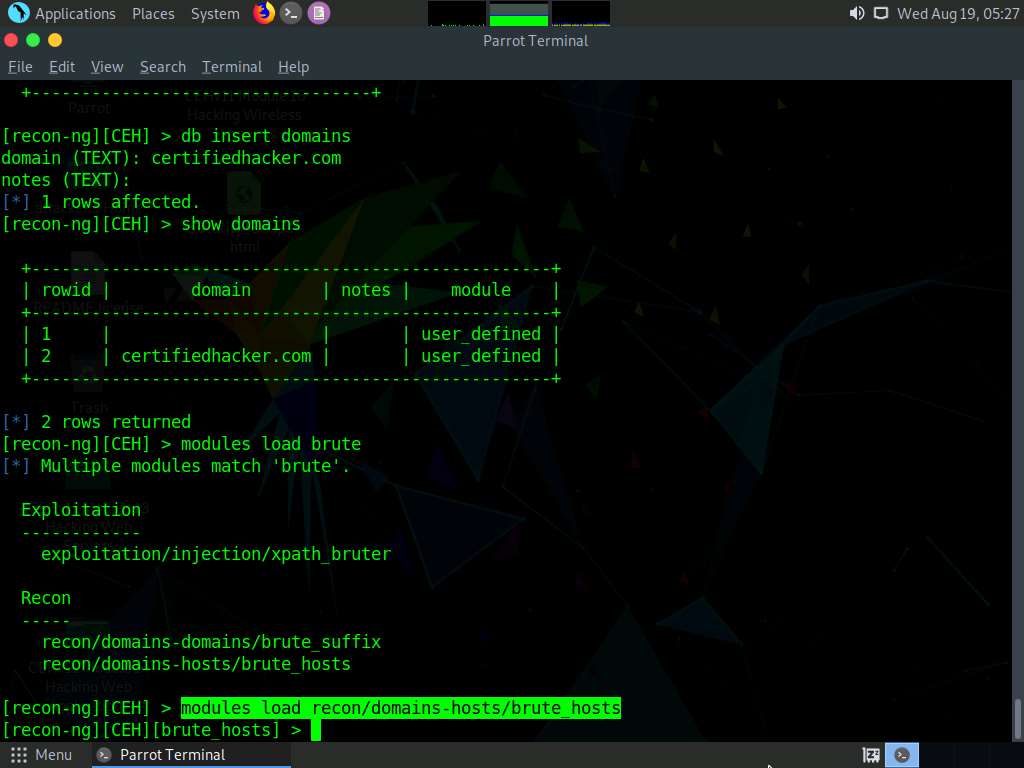Open the Edit menu
The image size is (1024, 768).
coord(62,67)
